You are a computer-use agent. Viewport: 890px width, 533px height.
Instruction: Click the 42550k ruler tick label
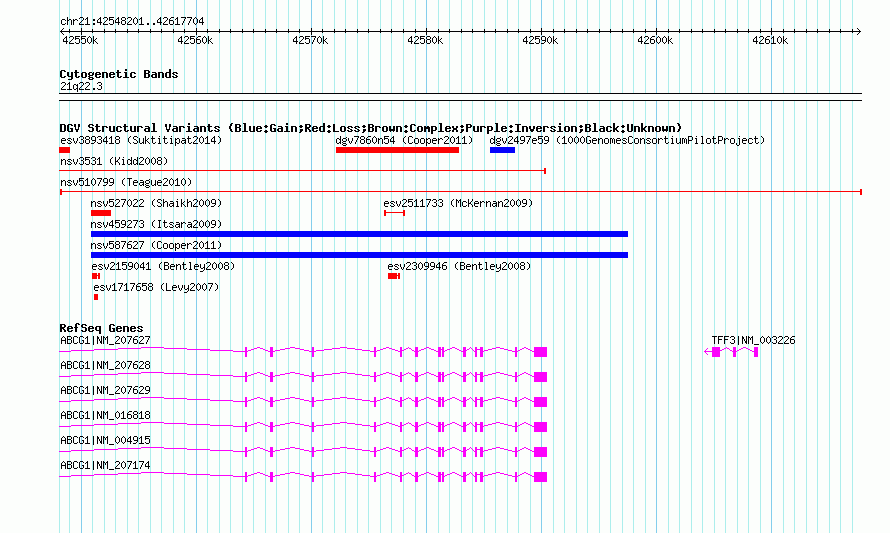[x=80, y=40]
